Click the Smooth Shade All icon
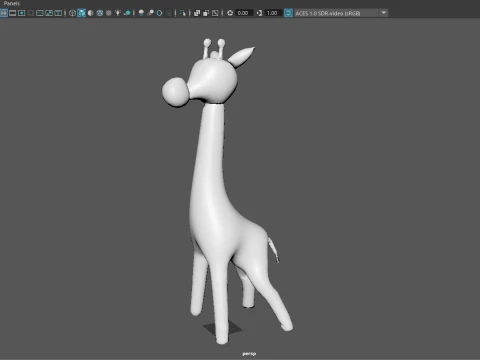480x360 pixels. (81, 13)
